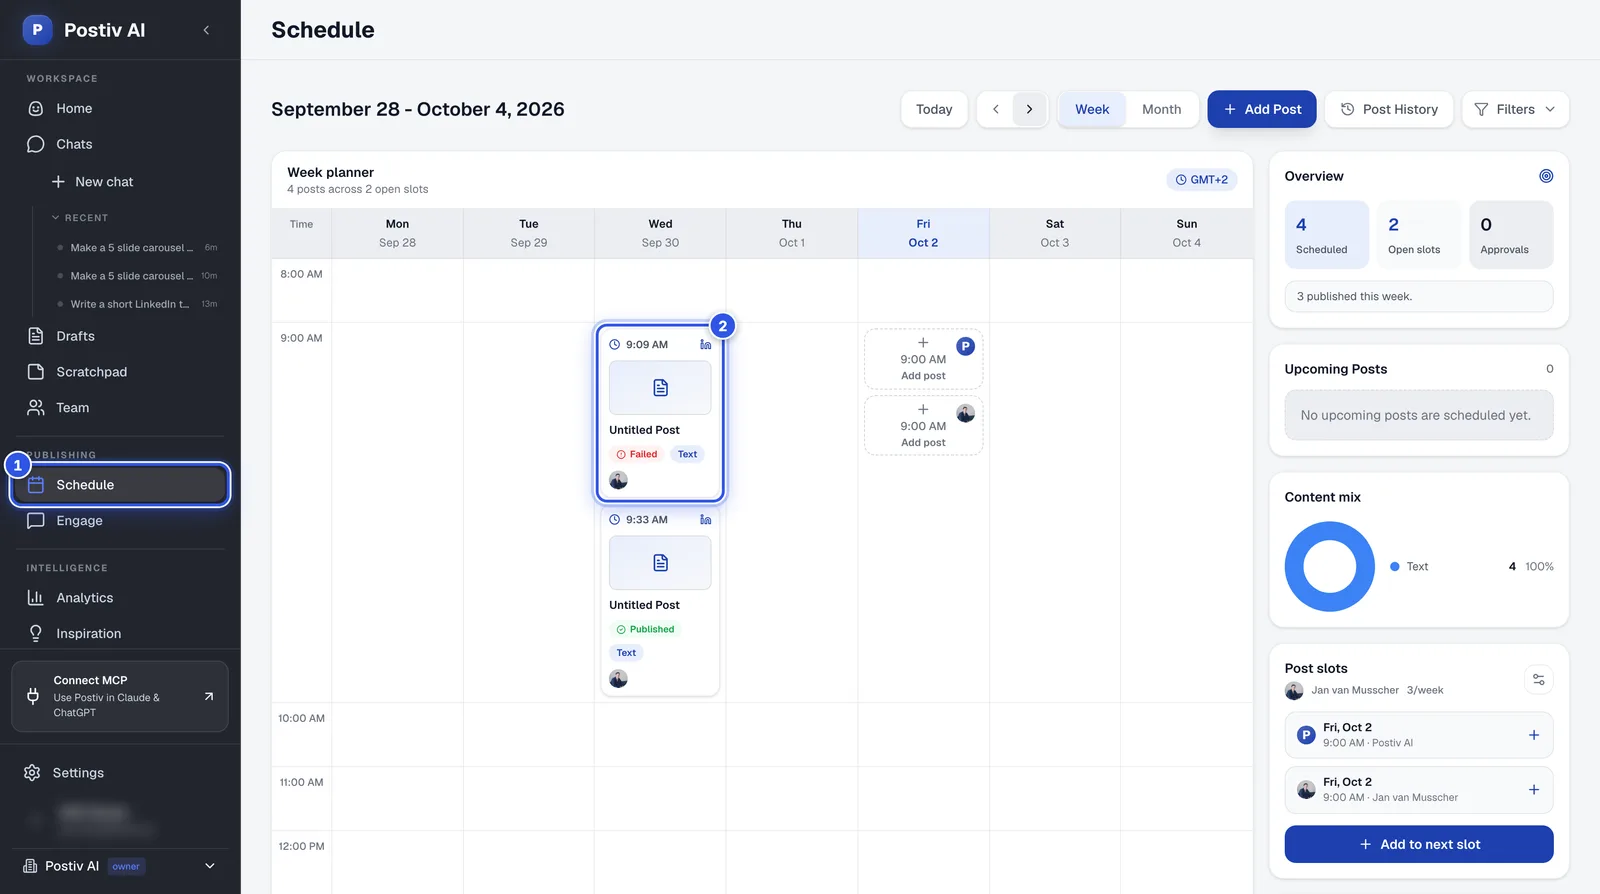Click the 4 Scheduled stat card

1326,235
